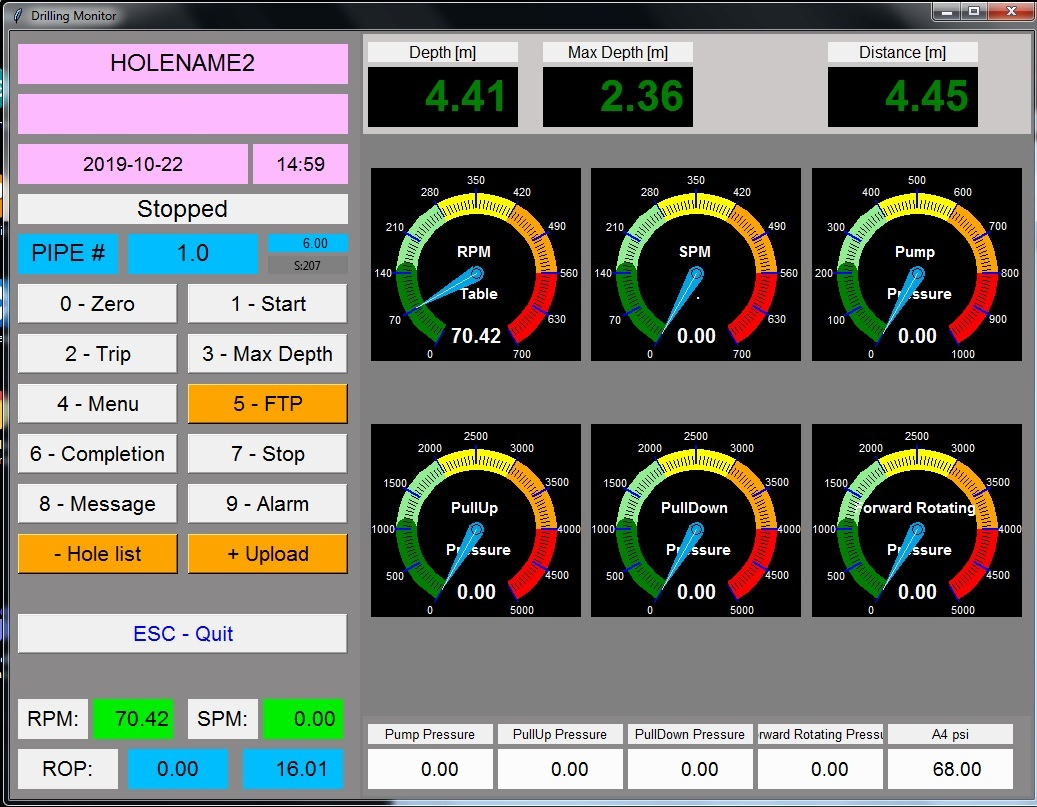The width and height of the screenshot is (1037, 807).
Task: Click the Forward Rotating Pressure gauge
Action: coord(917,521)
